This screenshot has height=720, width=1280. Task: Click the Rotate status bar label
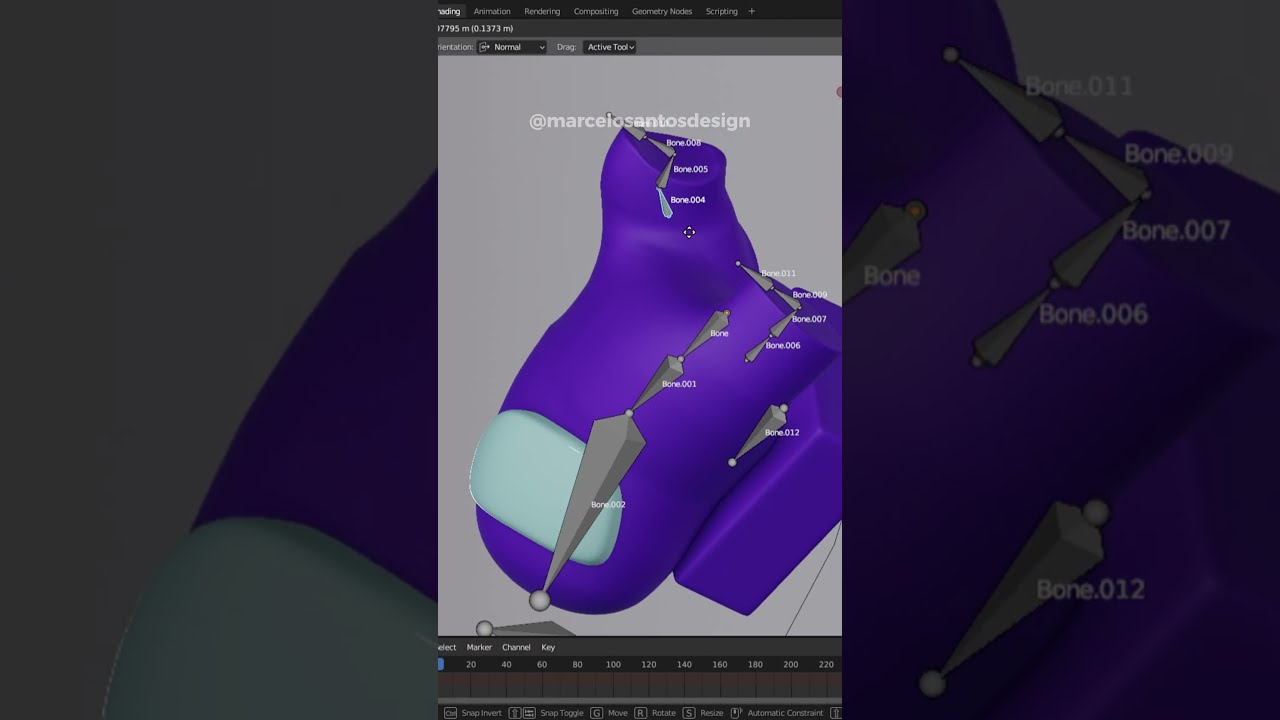point(664,713)
